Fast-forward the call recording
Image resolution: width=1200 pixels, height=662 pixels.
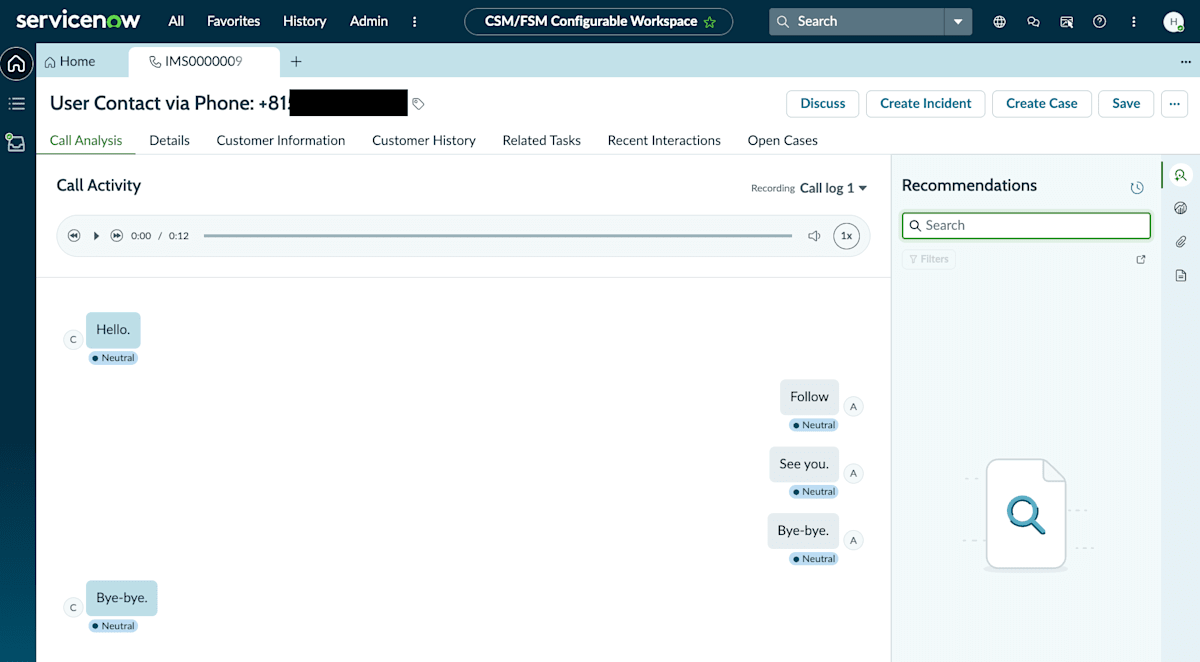(117, 236)
